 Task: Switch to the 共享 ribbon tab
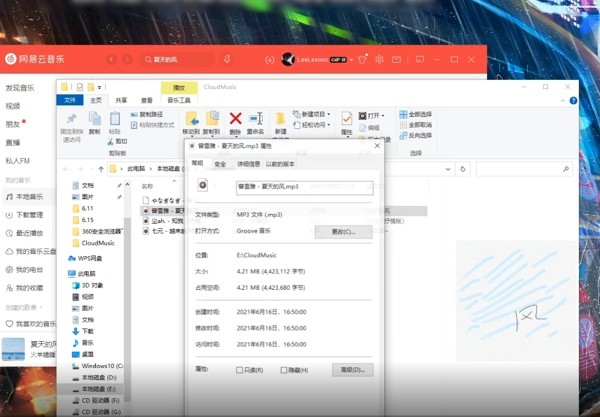[x=121, y=100]
